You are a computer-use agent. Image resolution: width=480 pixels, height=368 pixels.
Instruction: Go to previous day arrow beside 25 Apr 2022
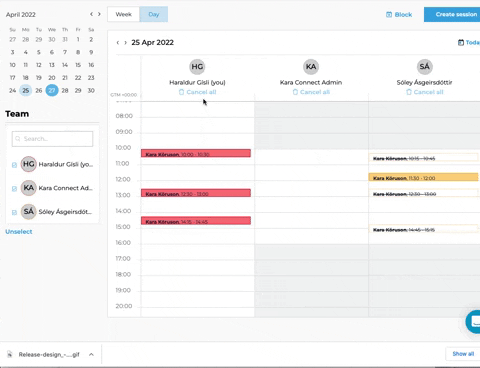(118, 43)
